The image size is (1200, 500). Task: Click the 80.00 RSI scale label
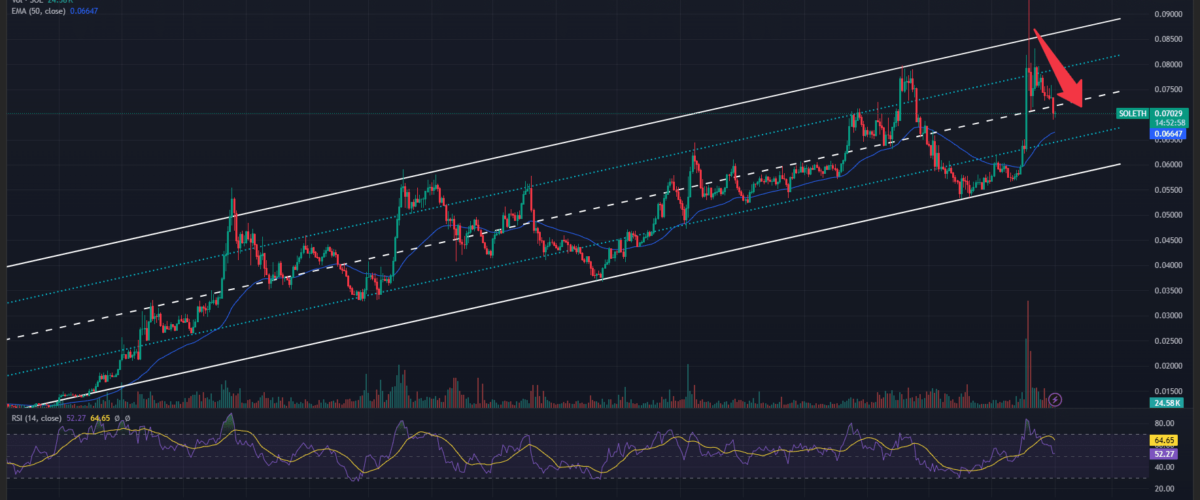coord(1163,421)
